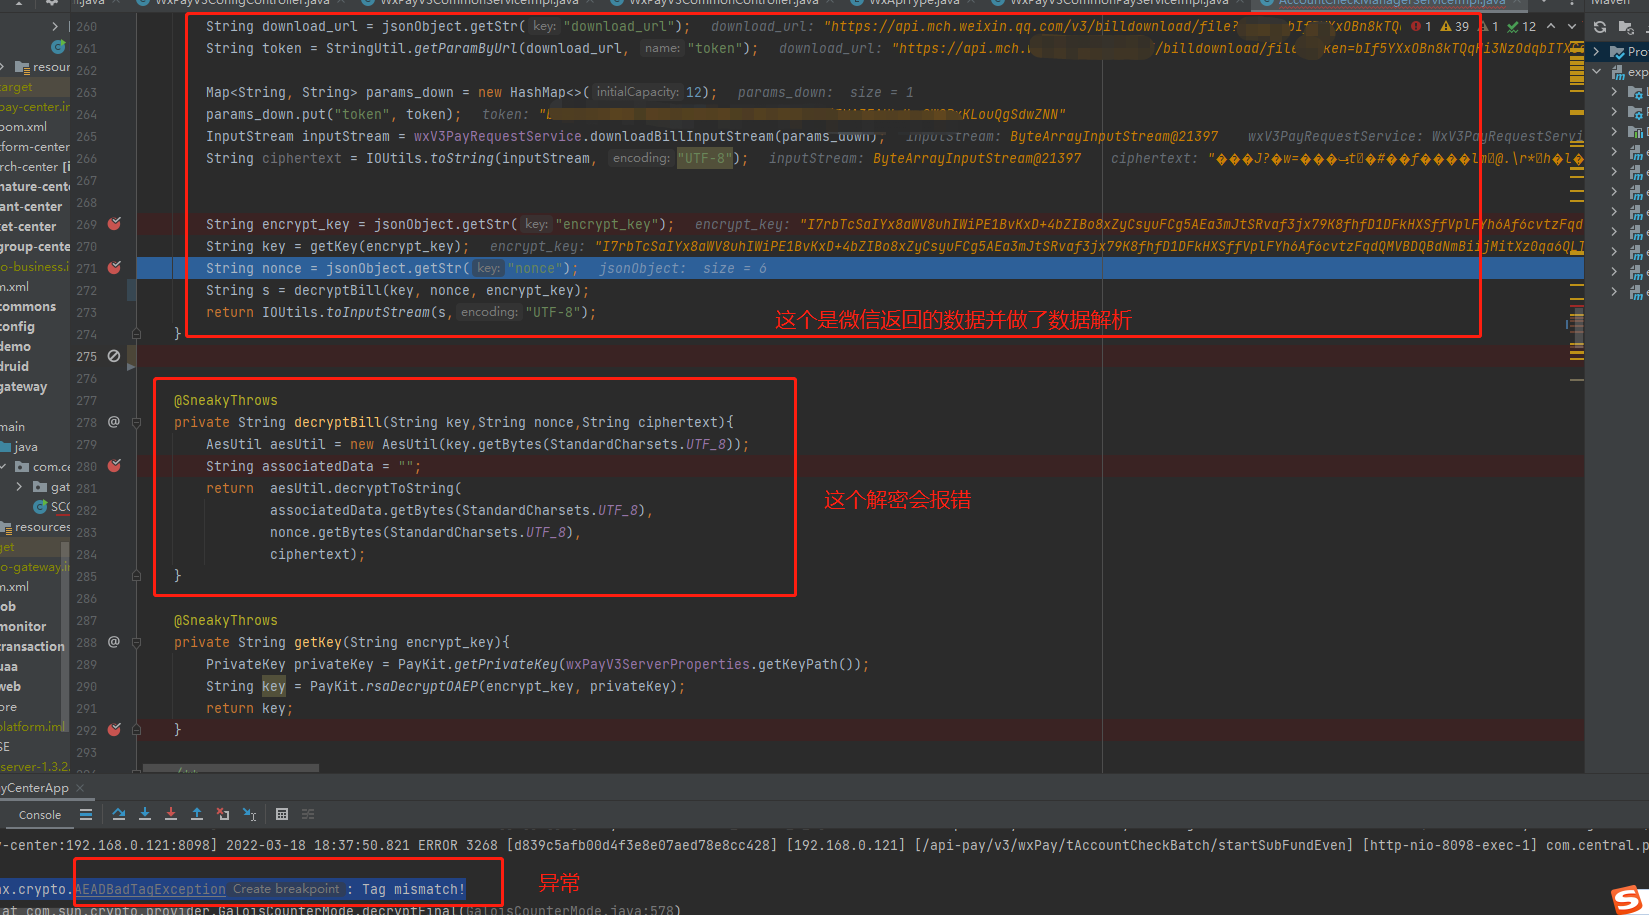The image size is (1649, 915).
Task: Select the monitor module in project tree
Action: pos(23,627)
